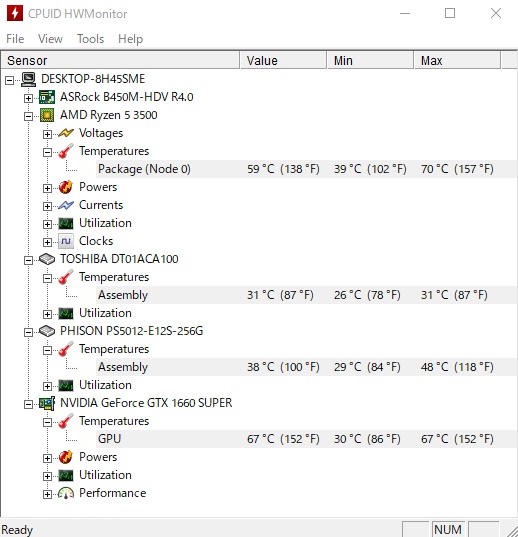Click the TOSHIBA DT01ACA100 hard drive icon
The width and height of the screenshot is (518, 537).
(x=47, y=259)
